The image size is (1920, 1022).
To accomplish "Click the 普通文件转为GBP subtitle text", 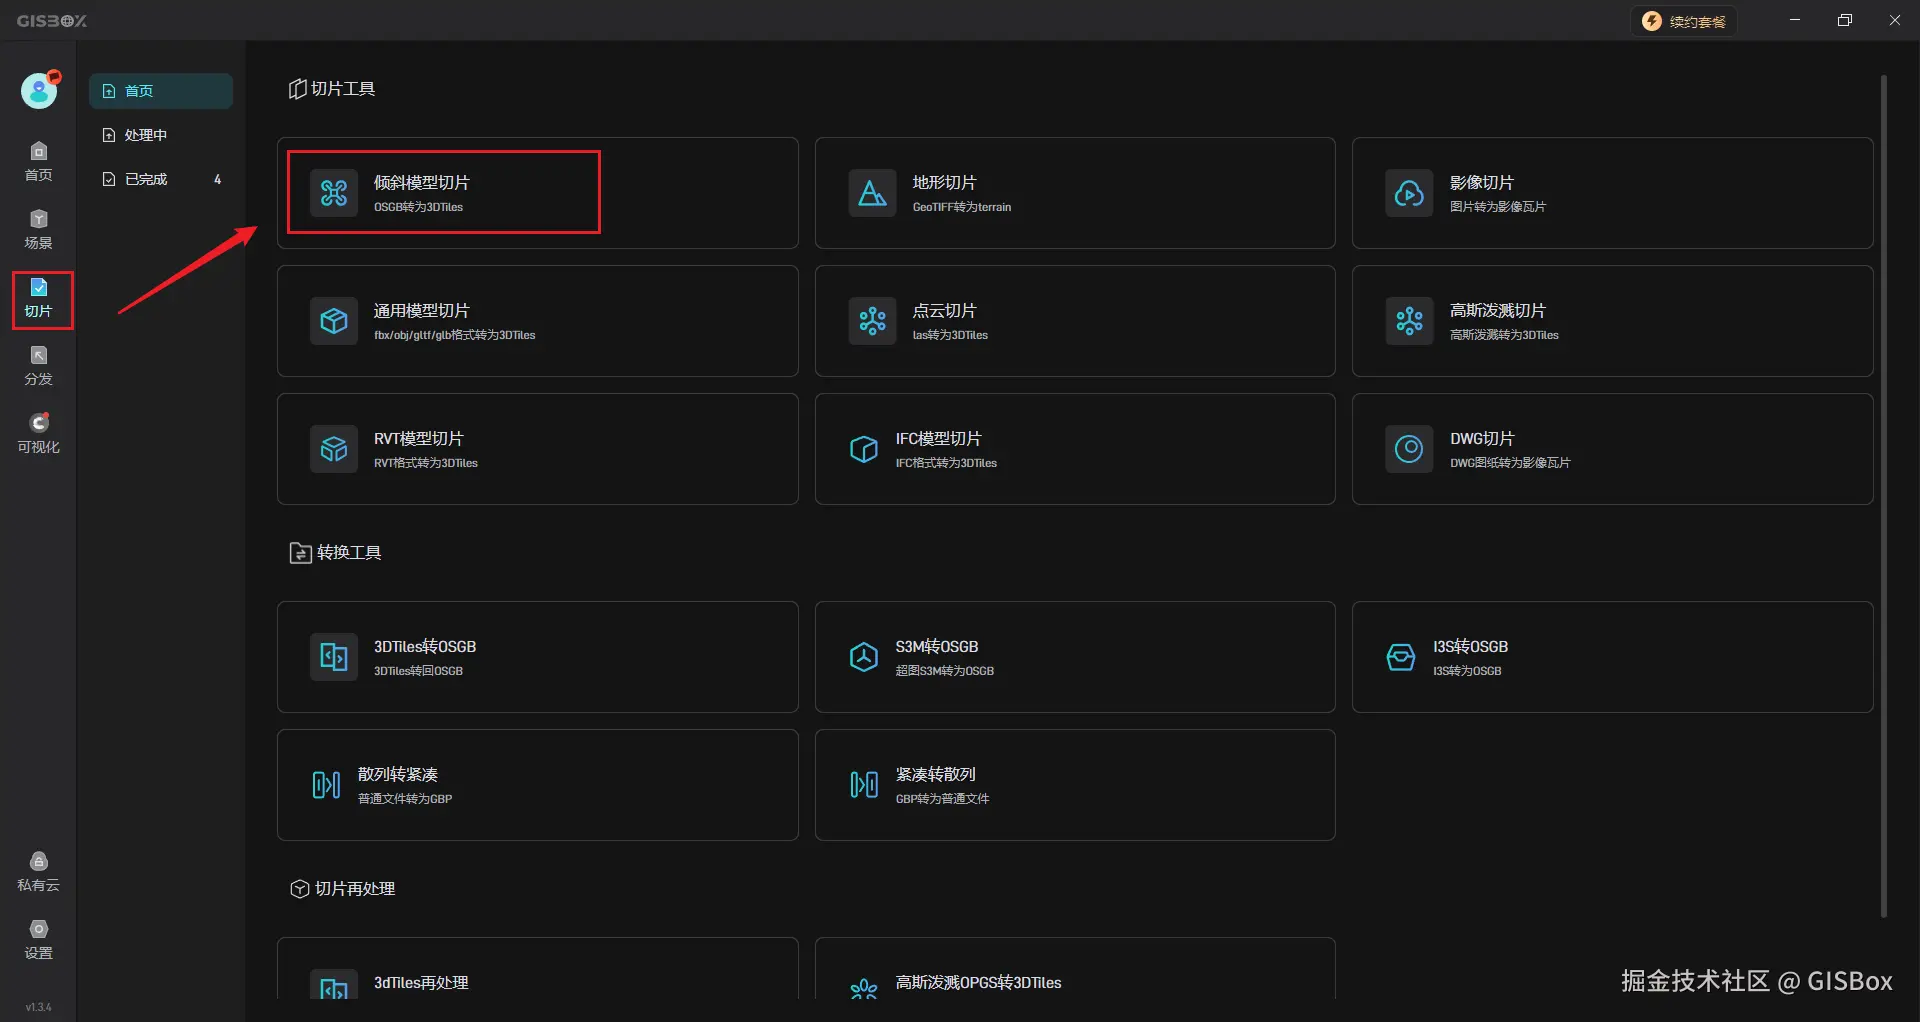I will [x=405, y=799].
